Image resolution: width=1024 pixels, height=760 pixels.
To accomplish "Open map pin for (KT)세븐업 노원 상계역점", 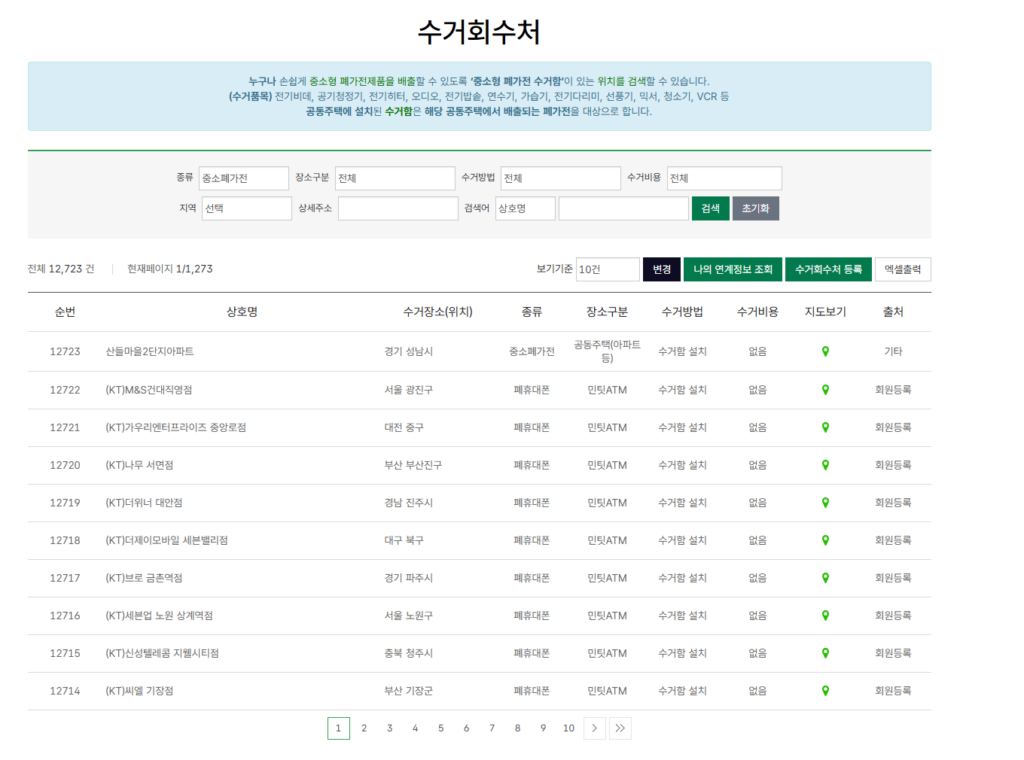I will (x=825, y=615).
